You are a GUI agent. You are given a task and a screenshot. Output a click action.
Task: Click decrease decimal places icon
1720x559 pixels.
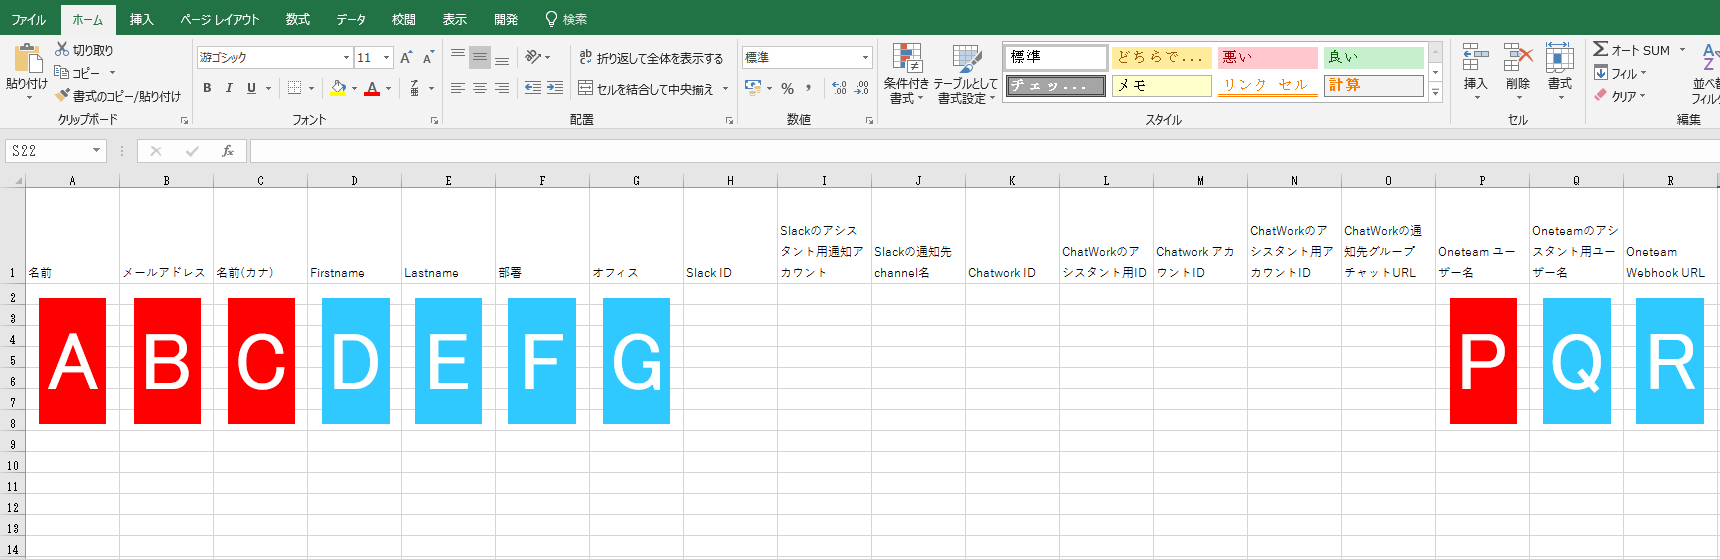coord(862,88)
